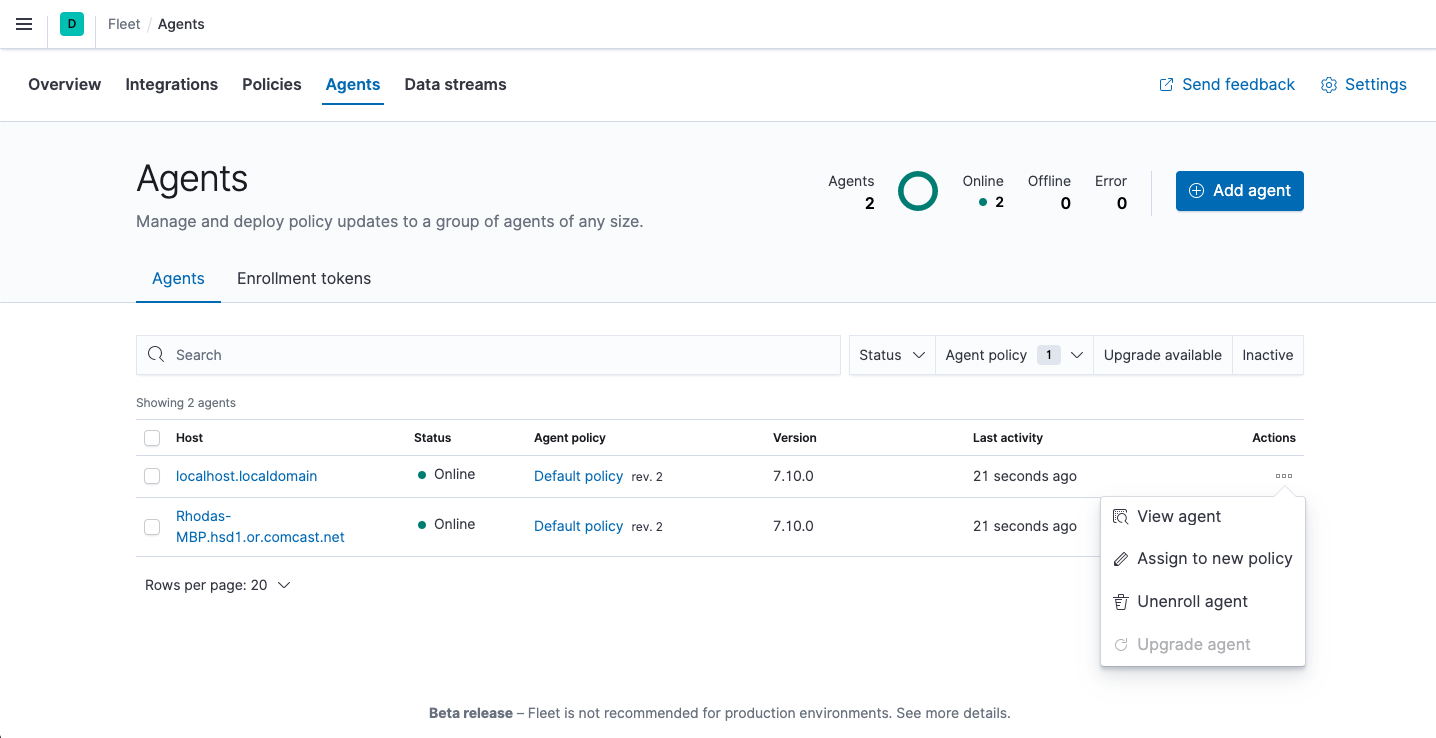Click the green D space avatar

tap(72, 24)
